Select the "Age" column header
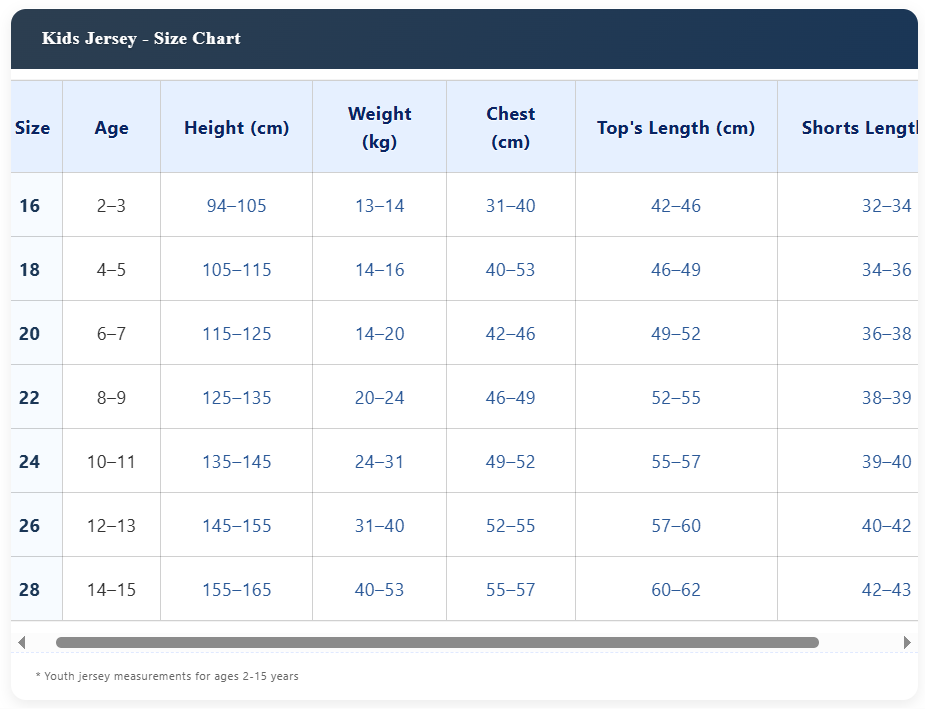The height and width of the screenshot is (709, 925). click(x=111, y=128)
